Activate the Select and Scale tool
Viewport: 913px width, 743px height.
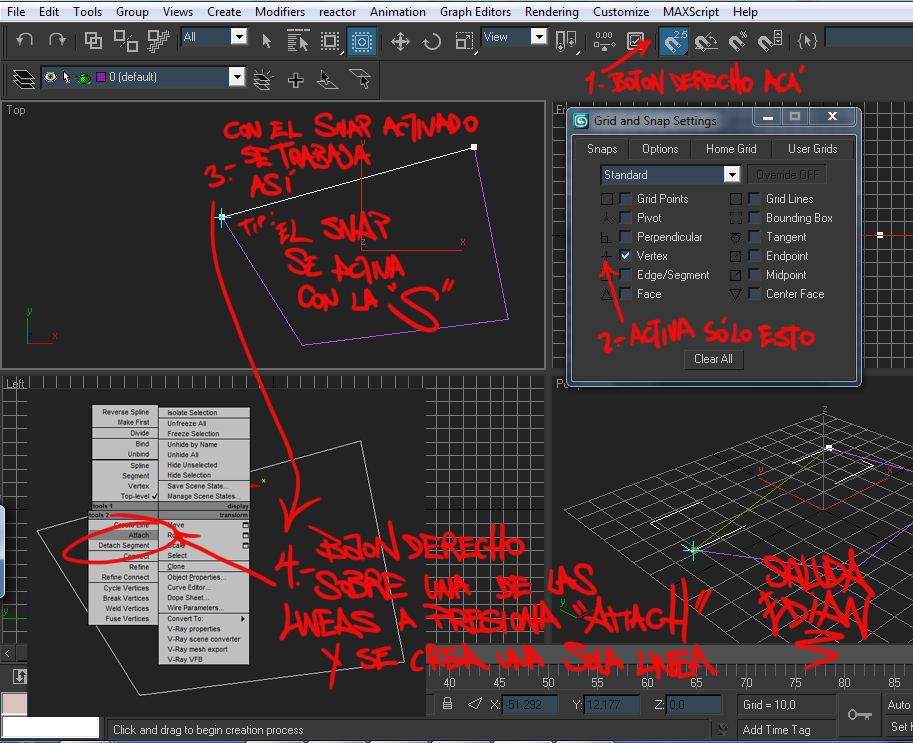point(464,41)
